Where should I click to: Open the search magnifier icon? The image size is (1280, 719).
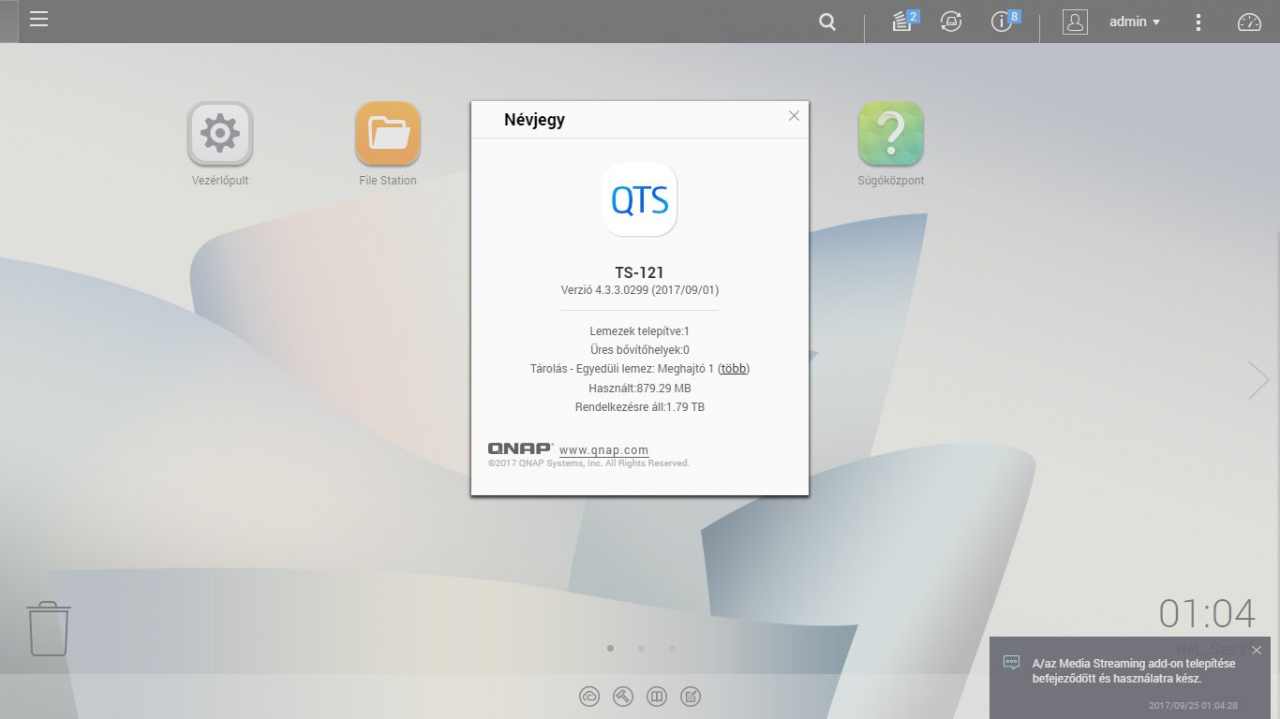[x=827, y=22]
